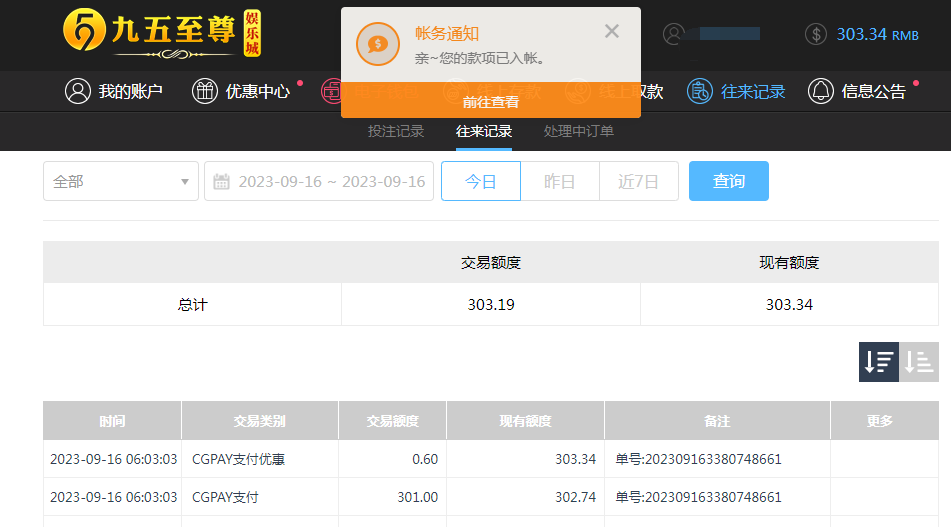951x527 pixels.
Task: Click 303.34 balance in CGPAY支付优惠 row
Action: (576, 459)
